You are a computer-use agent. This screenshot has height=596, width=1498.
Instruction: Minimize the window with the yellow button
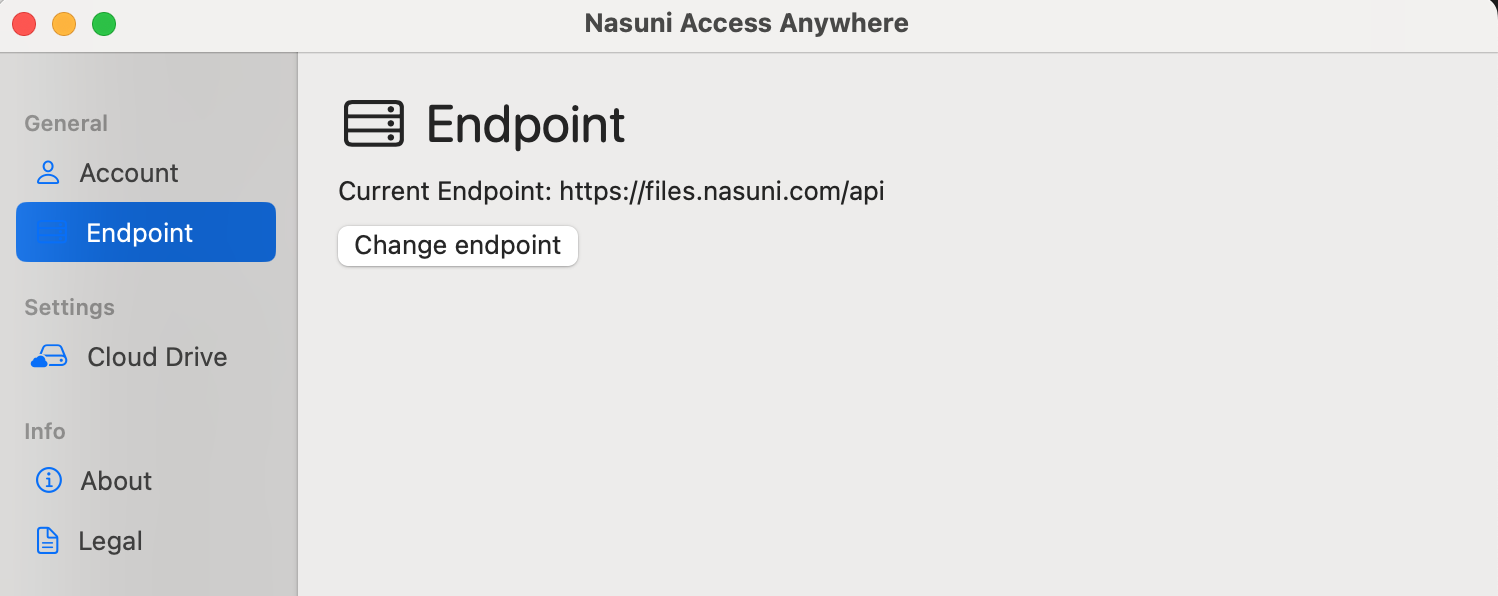[x=64, y=24]
